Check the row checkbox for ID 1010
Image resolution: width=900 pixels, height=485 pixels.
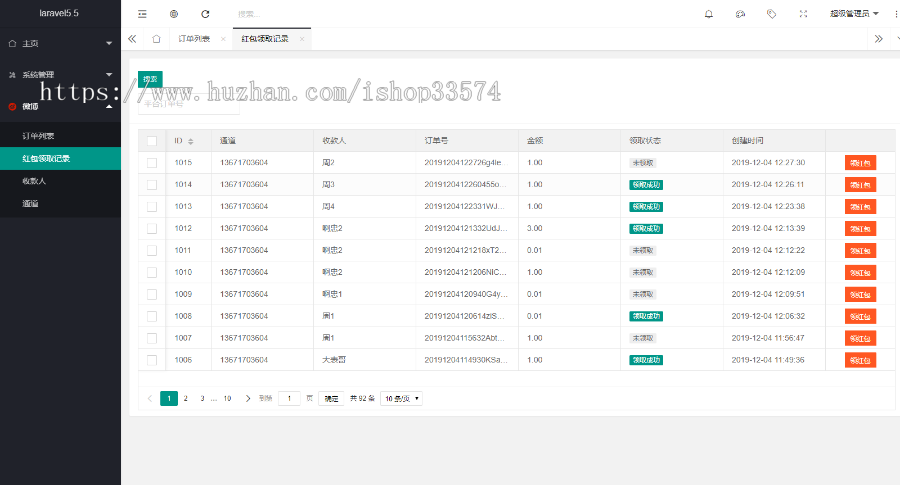click(152, 273)
